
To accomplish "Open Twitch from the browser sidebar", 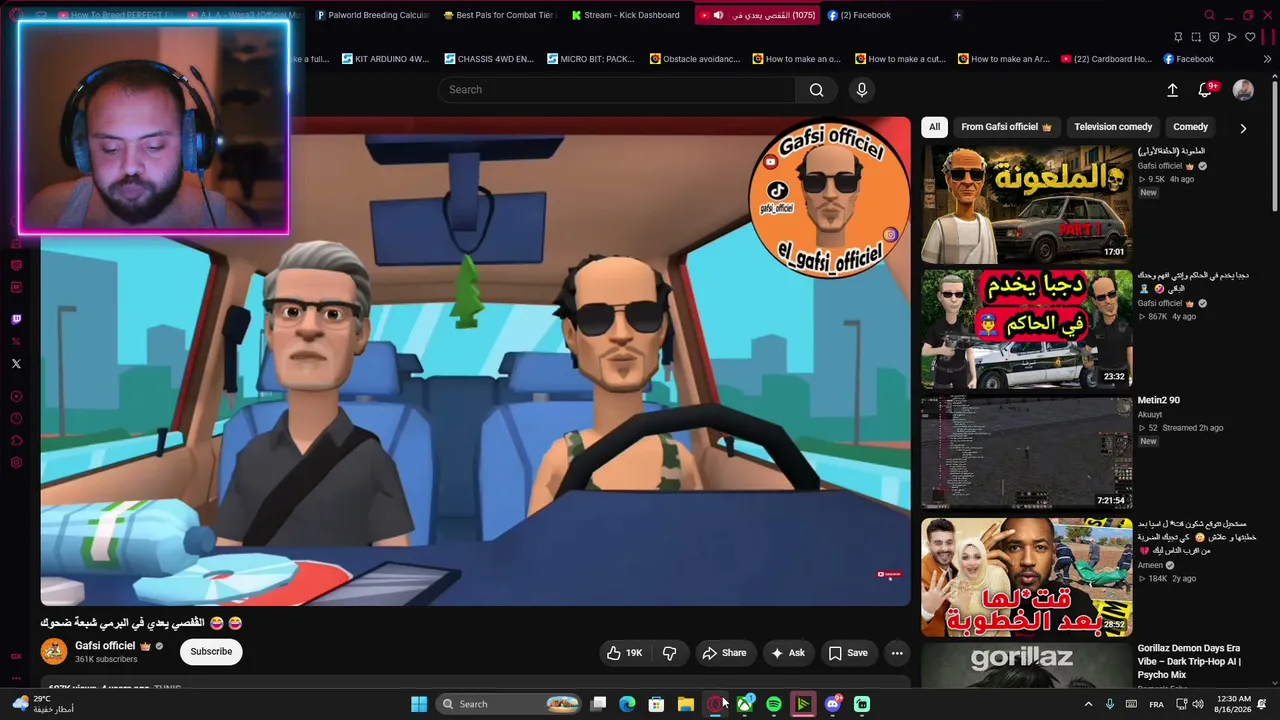I will tap(16, 320).
